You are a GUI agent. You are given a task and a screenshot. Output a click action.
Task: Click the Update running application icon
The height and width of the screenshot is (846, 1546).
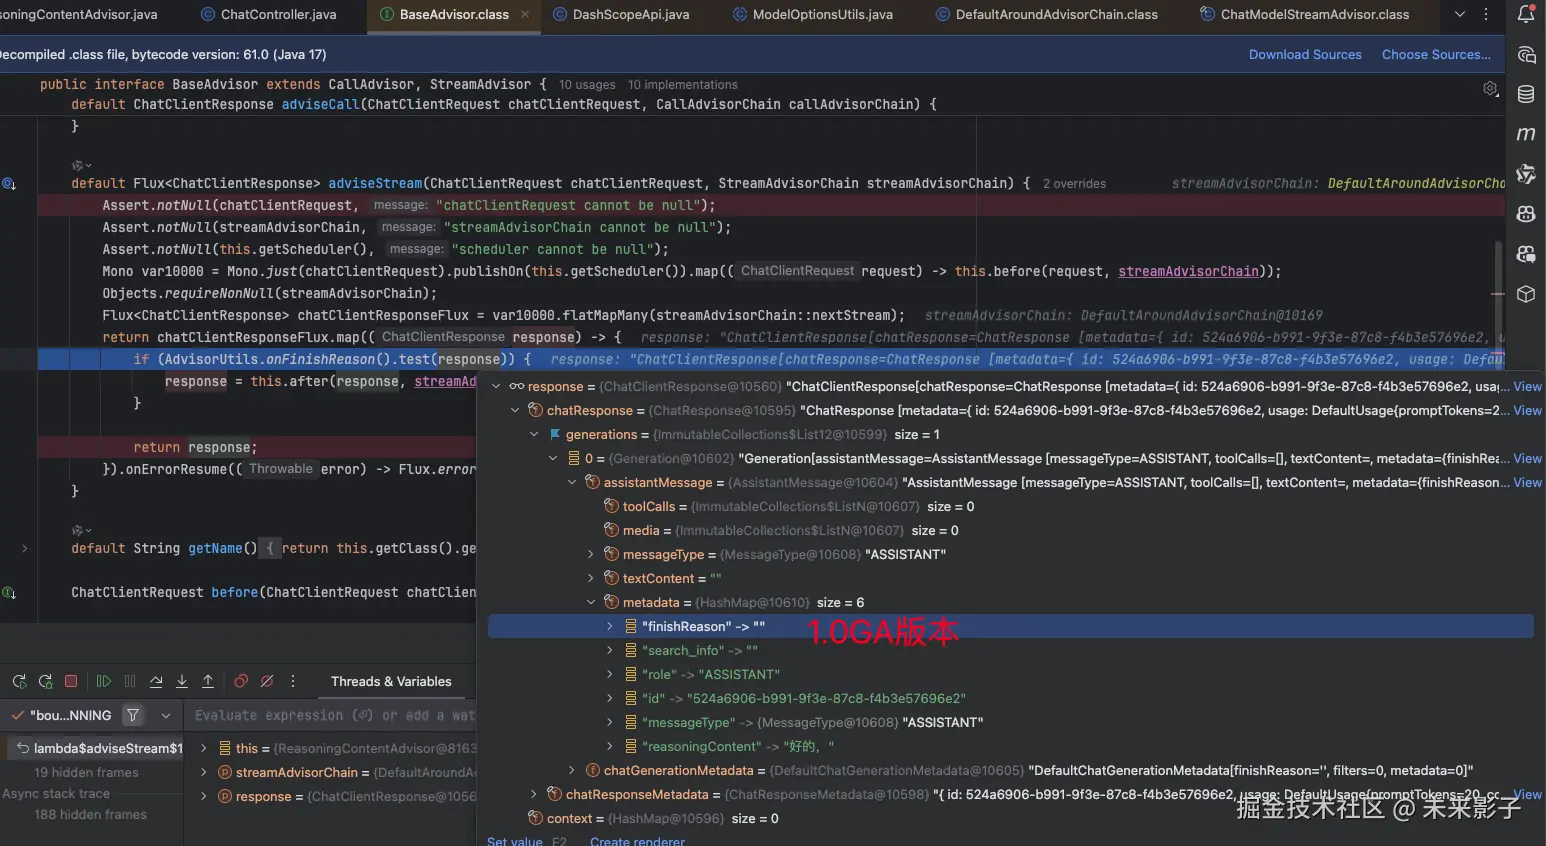tap(45, 682)
